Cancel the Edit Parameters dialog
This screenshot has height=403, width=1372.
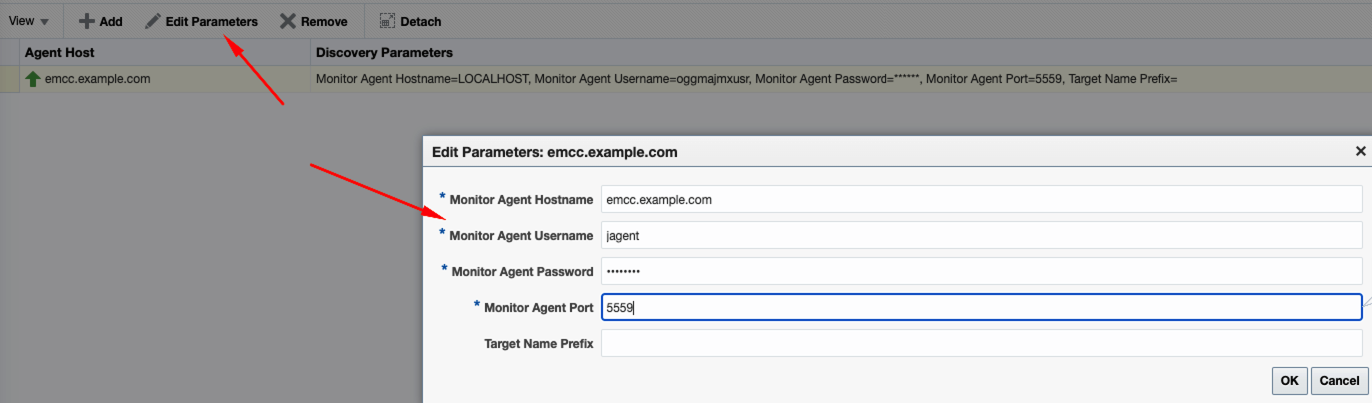click(x=1339, y=380)
